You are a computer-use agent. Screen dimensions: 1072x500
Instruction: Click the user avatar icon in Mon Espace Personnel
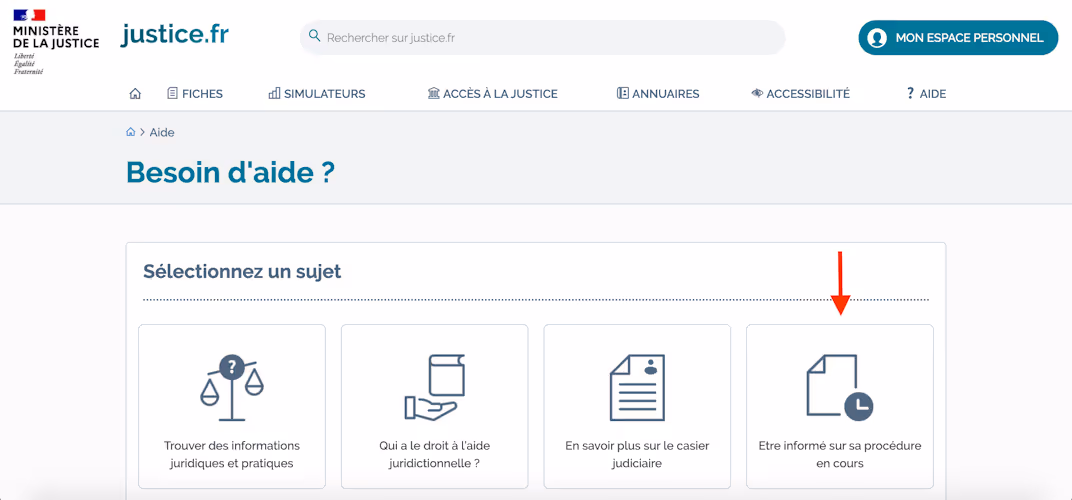(x=877, y=38)
